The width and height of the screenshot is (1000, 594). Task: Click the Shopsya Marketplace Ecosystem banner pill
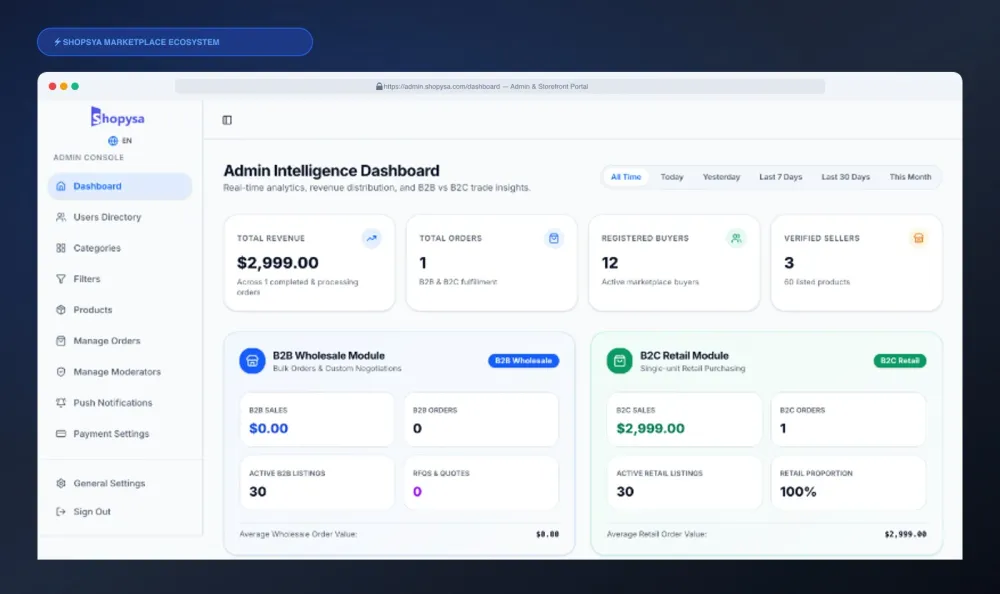175,42
